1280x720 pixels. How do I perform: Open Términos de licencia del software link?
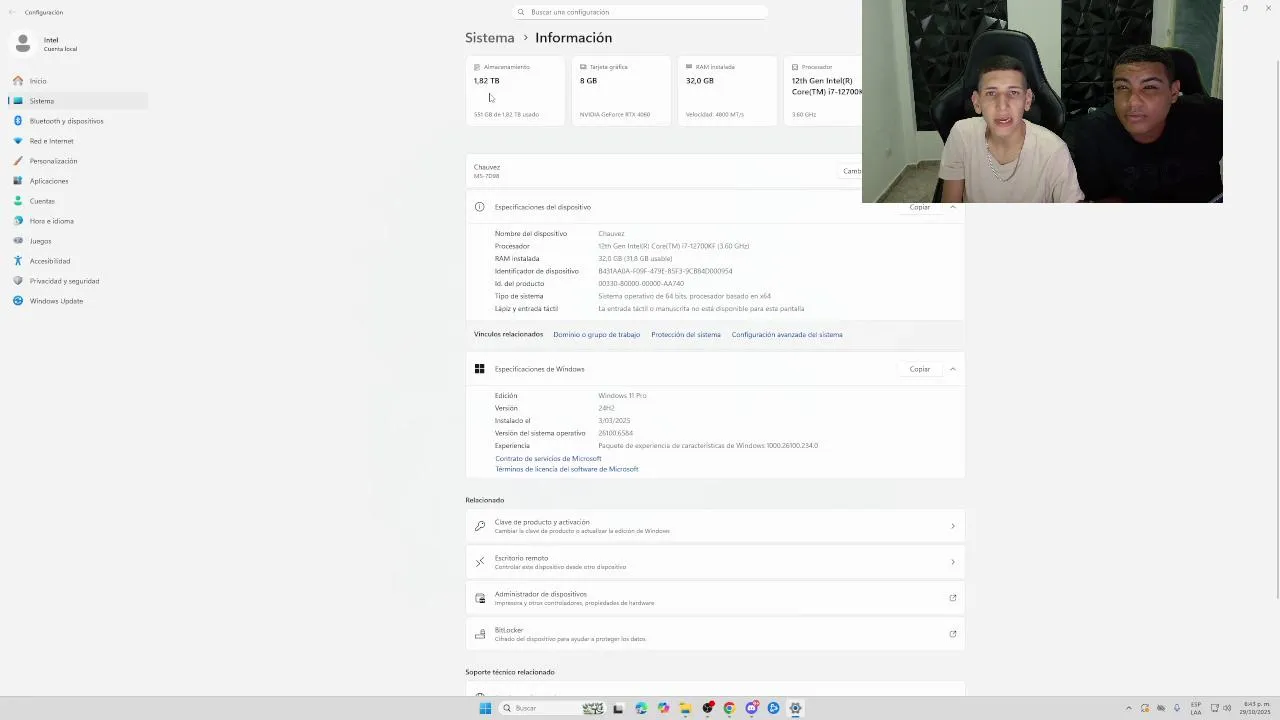click(x=566, y=469)
